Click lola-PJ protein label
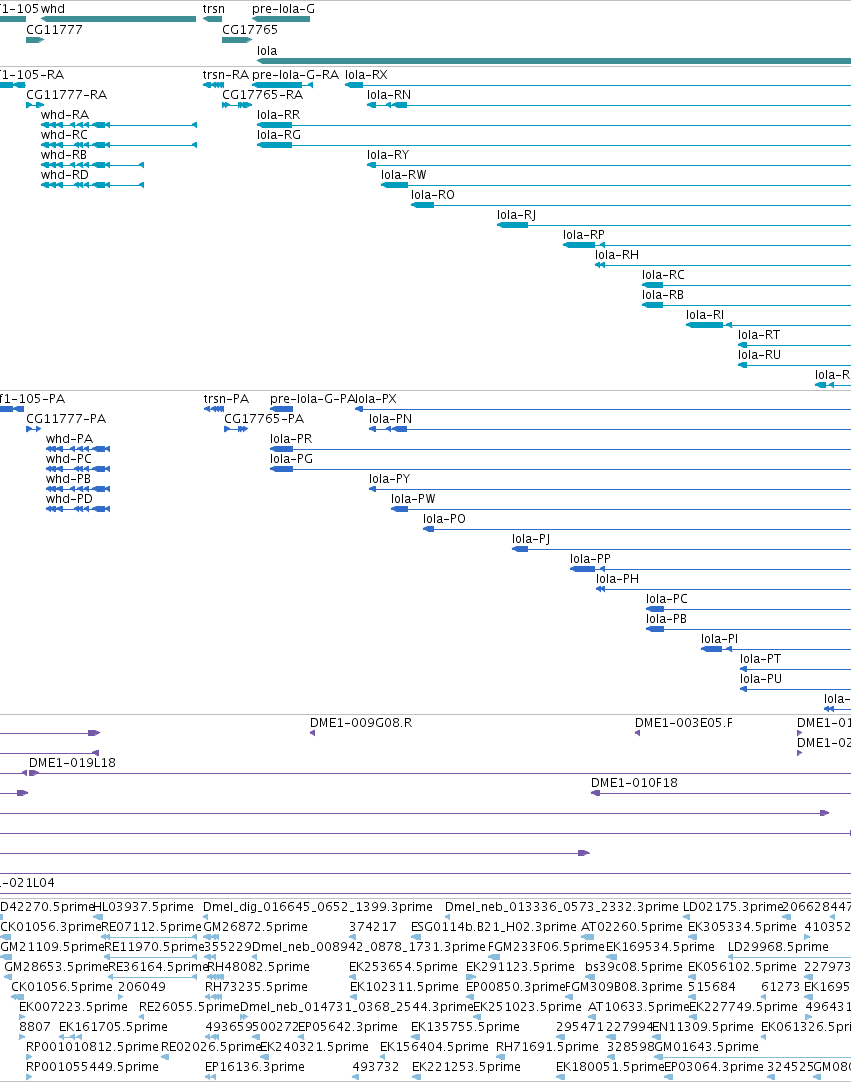This screenshot has height=1082, width=851. coord(531,539)
